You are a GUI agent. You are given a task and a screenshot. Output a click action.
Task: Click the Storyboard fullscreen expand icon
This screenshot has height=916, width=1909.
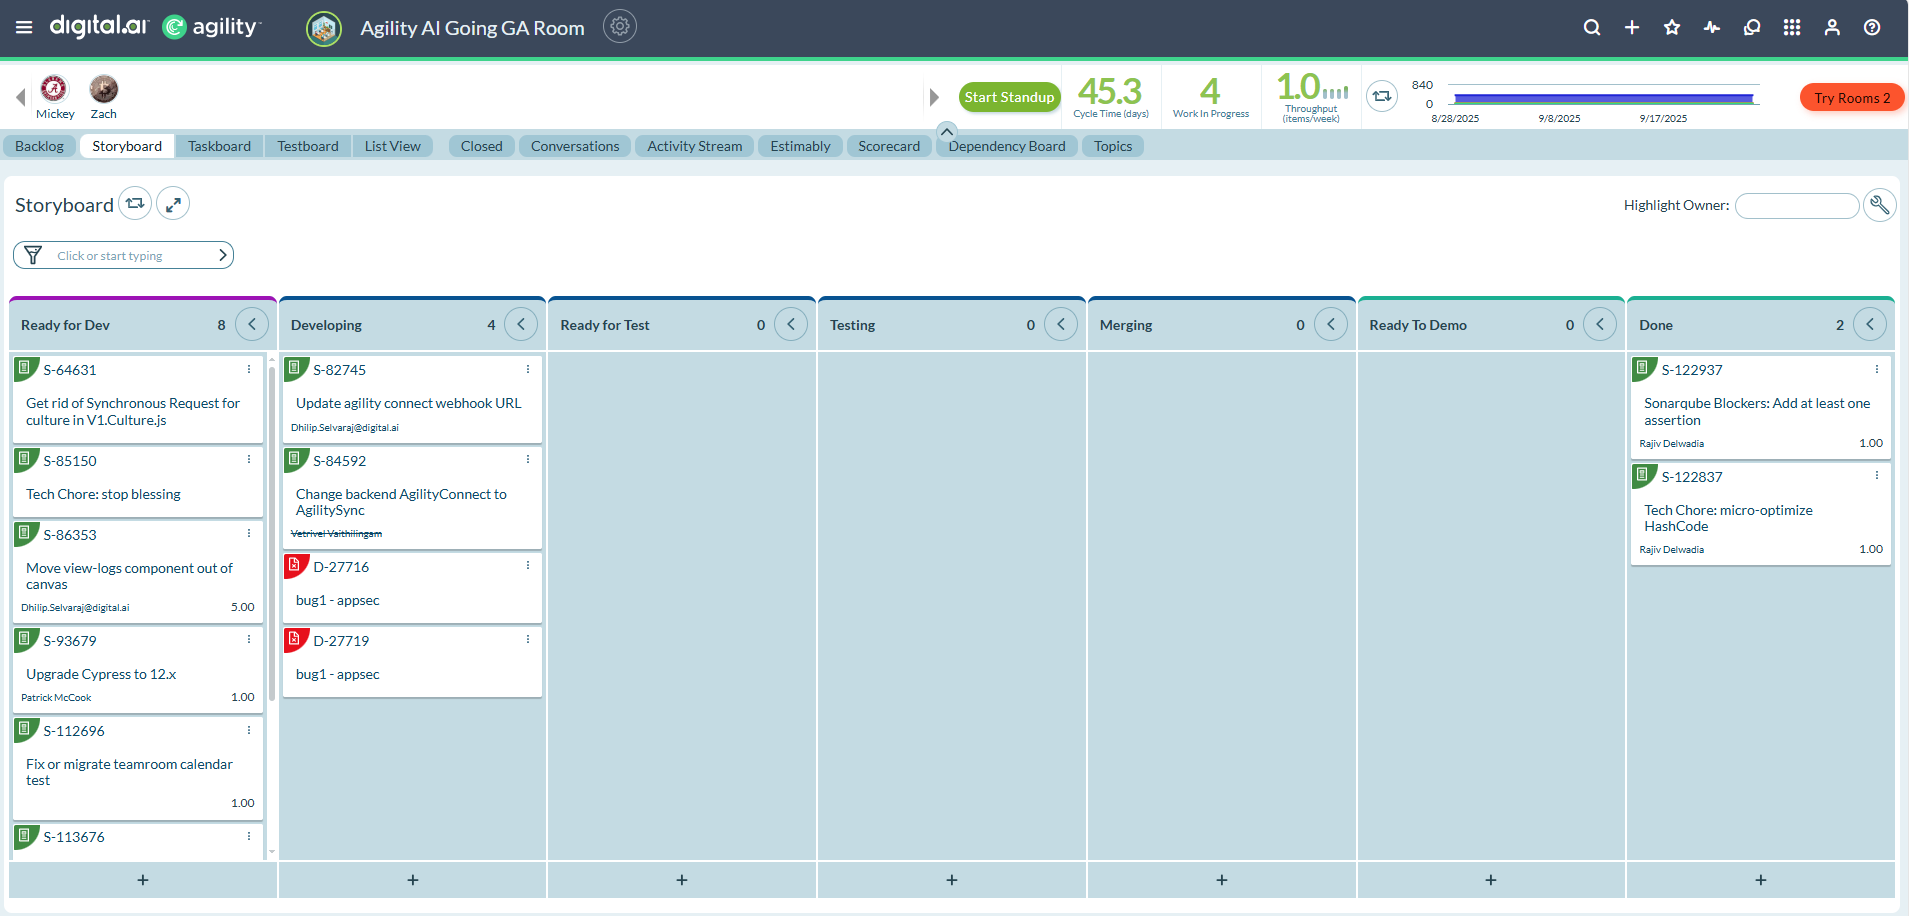[x=173, y=204]
